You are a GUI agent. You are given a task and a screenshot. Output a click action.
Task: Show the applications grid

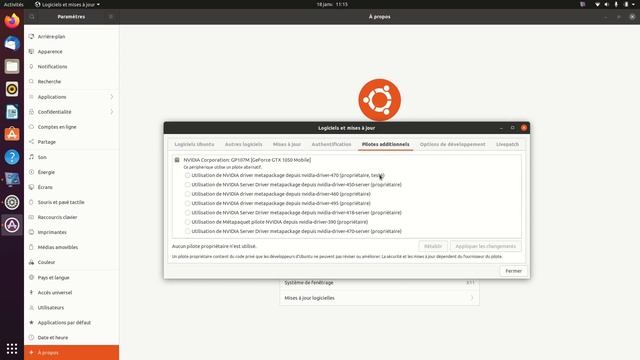pos(12,348)
